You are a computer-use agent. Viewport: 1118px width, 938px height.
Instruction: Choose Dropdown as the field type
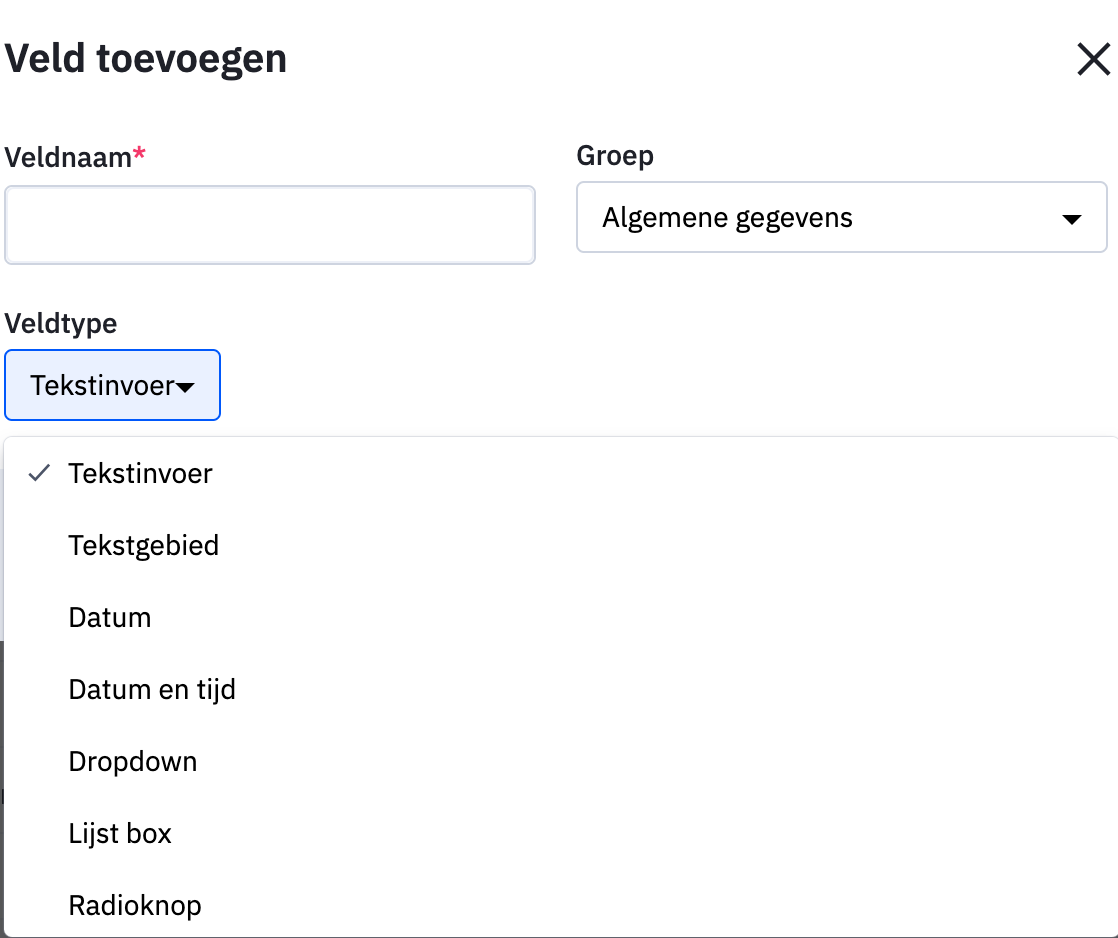(133, 761)
